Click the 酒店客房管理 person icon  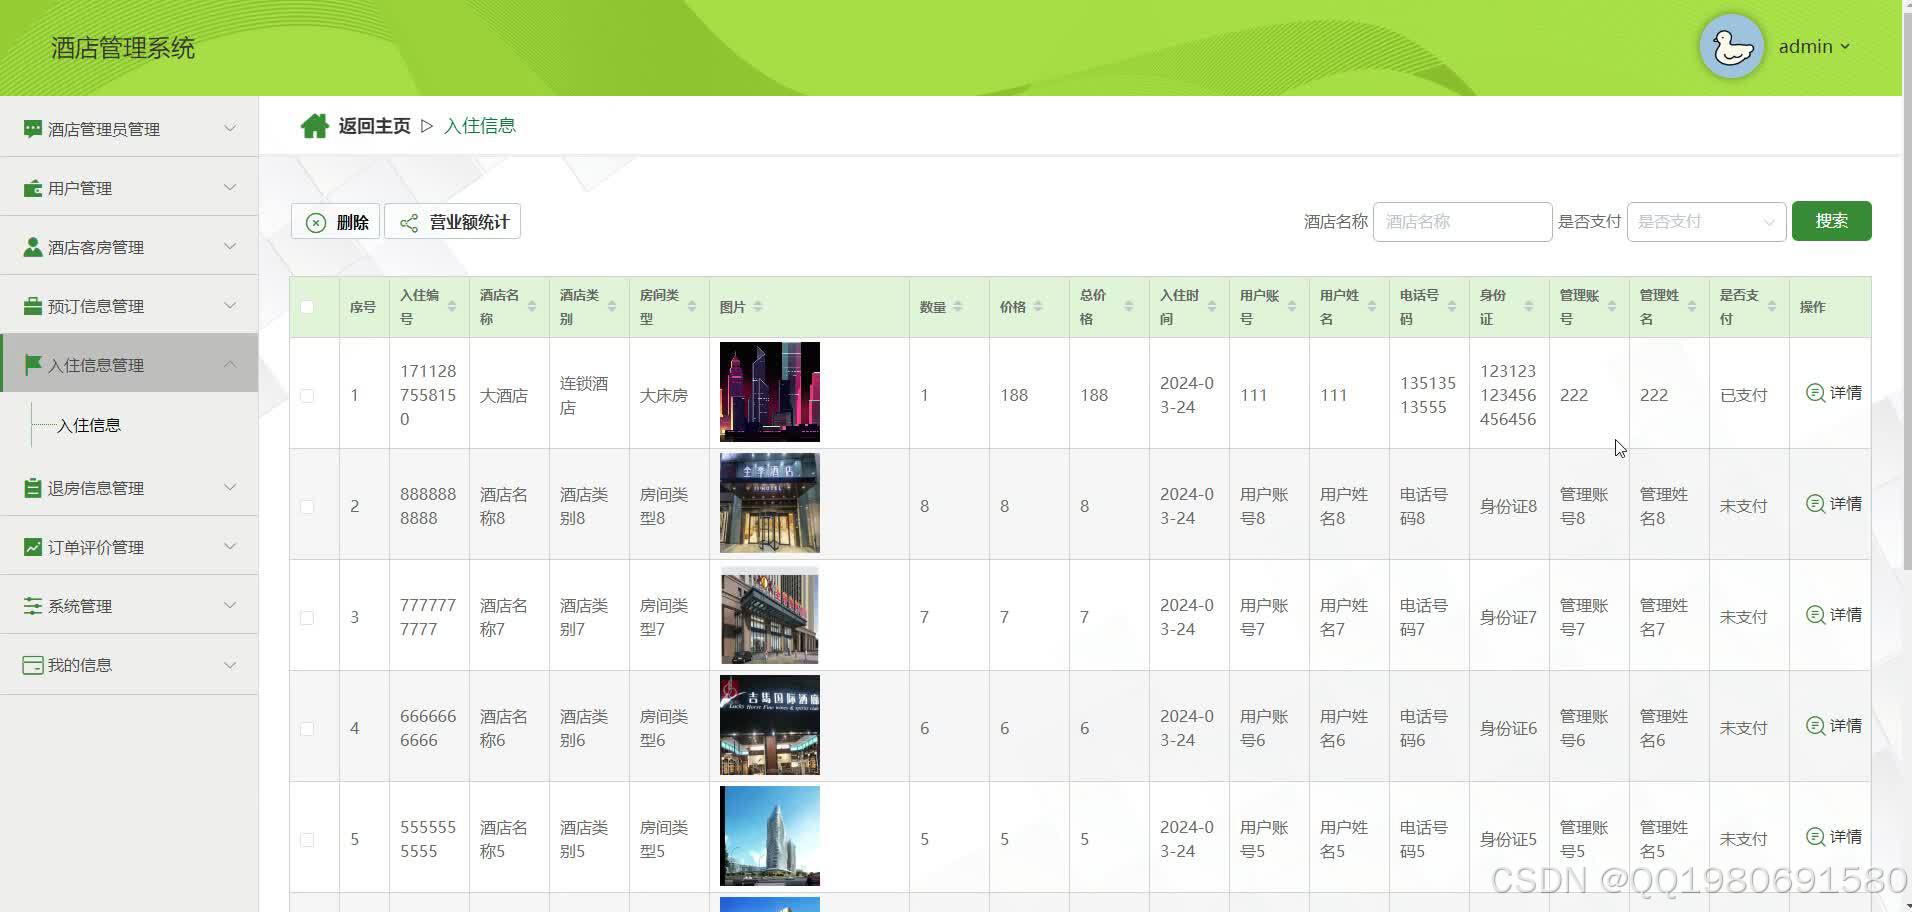33,247
